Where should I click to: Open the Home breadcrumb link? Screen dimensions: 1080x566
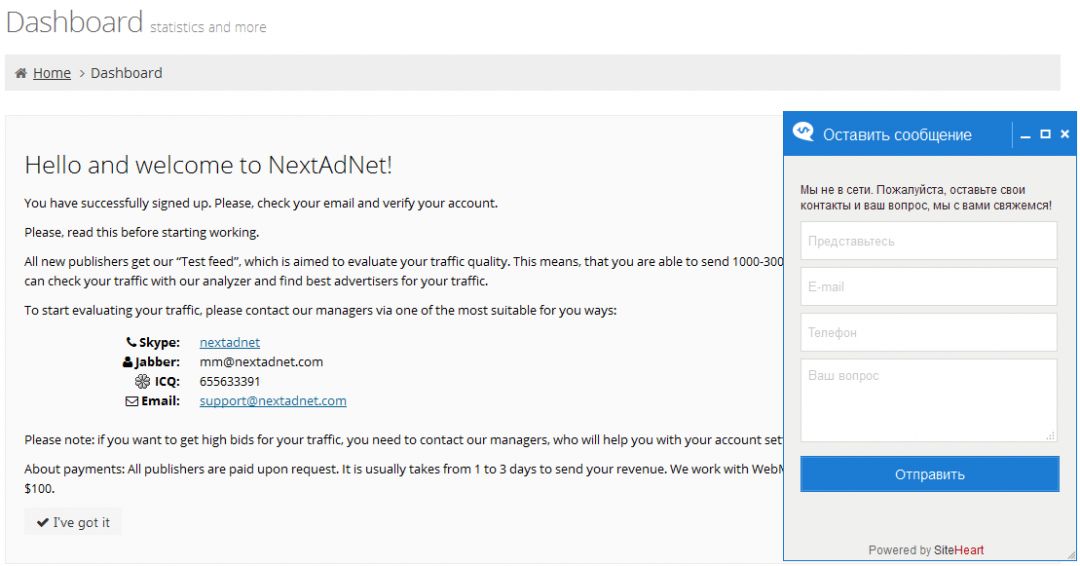pyautogui.click(x=52, y=73)
